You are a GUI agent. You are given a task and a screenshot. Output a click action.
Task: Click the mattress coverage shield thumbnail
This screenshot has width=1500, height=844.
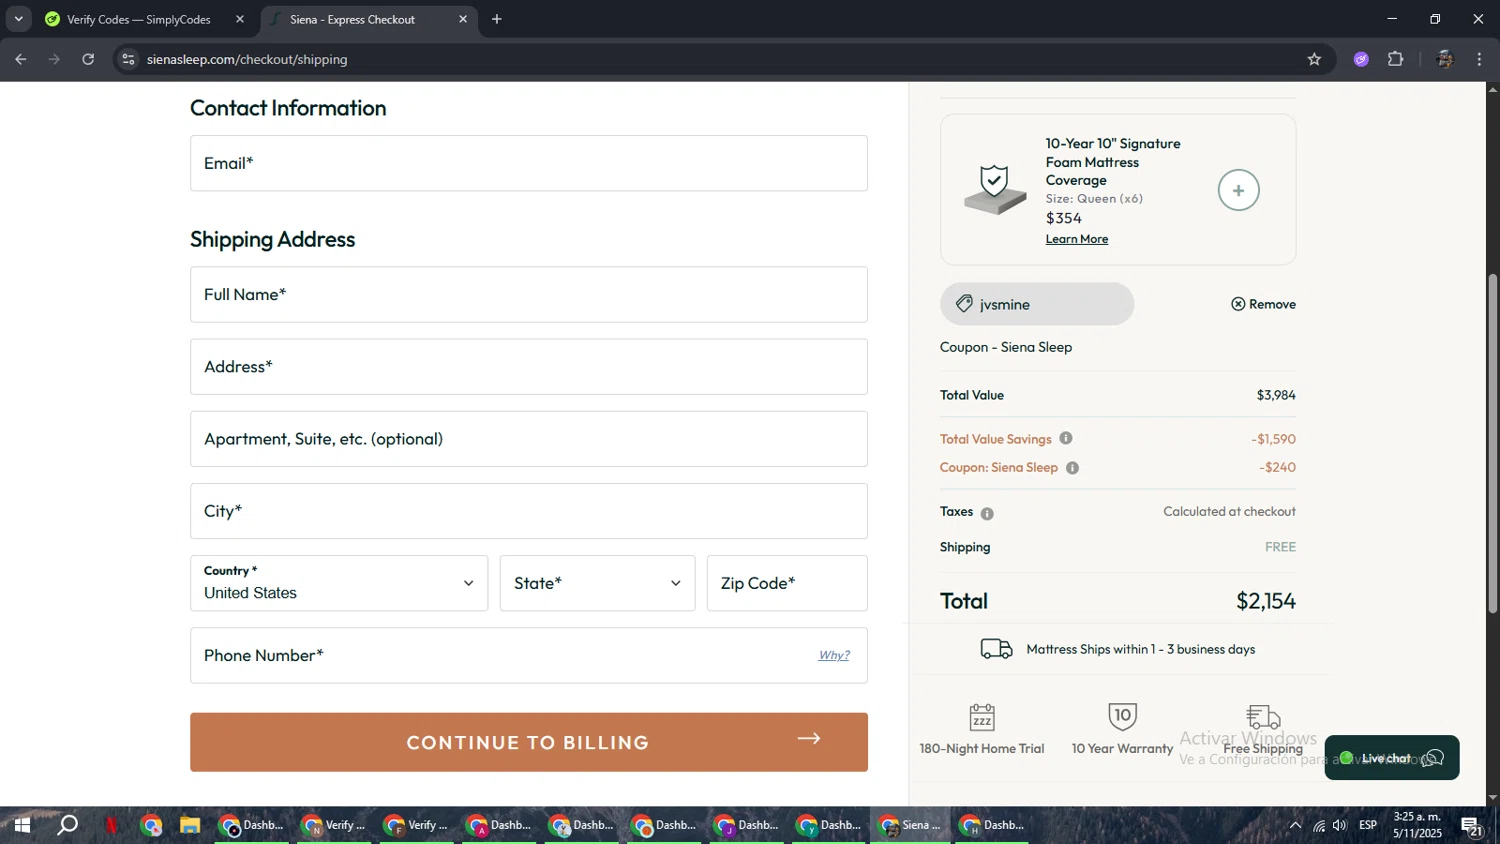[x=995, y=190]
